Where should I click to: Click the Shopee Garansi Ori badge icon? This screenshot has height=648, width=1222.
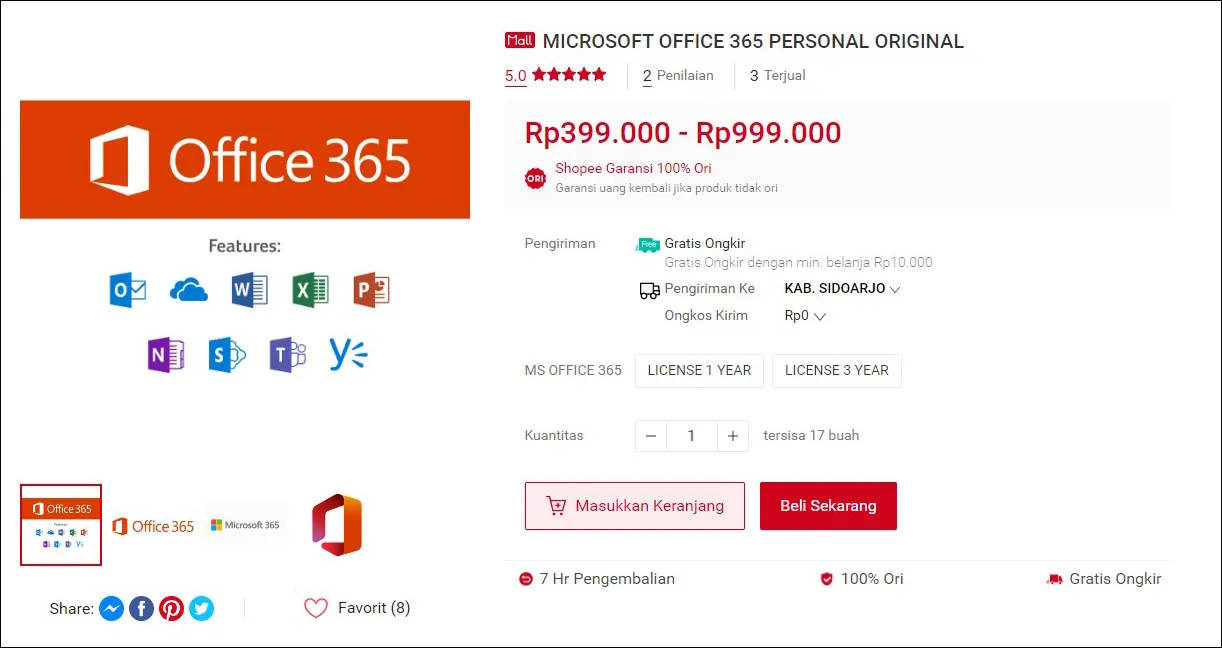coord(535,177)
